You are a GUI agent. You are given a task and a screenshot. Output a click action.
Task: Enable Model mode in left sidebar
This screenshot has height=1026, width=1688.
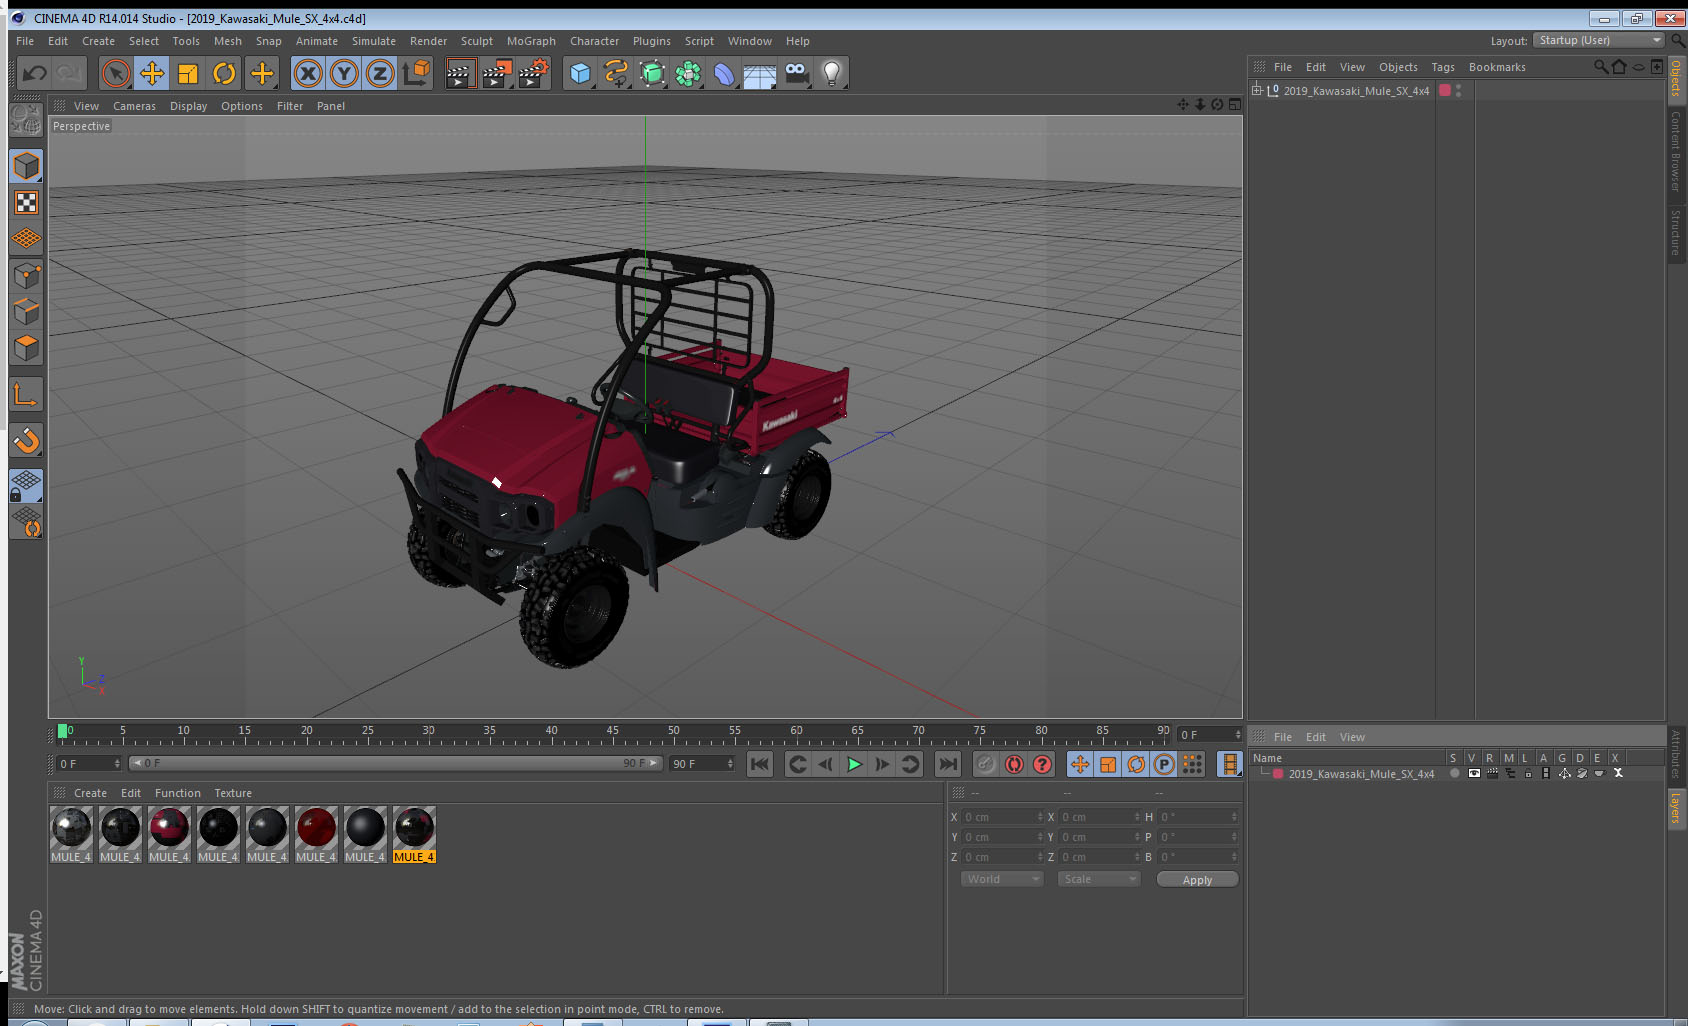pyautogui.click(x=26, y=166)
